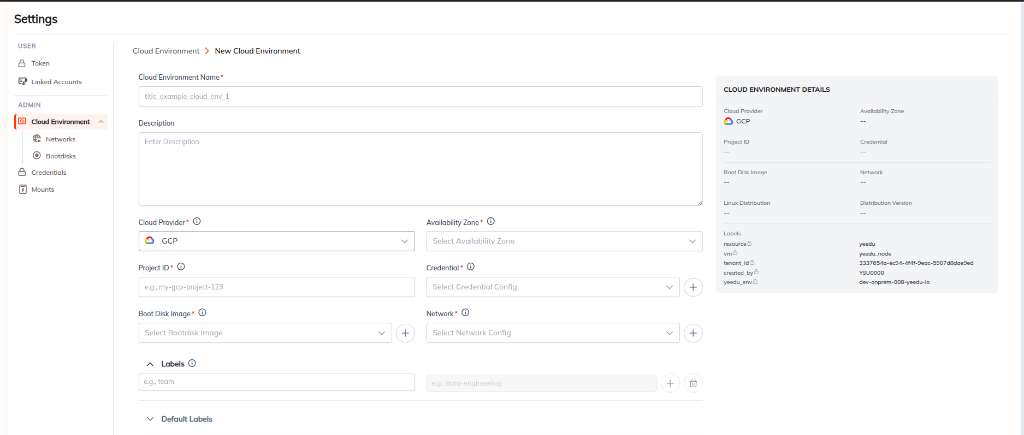
Task: Open the Token settings page
Action: pyautogui.click(x=40, y=63)
